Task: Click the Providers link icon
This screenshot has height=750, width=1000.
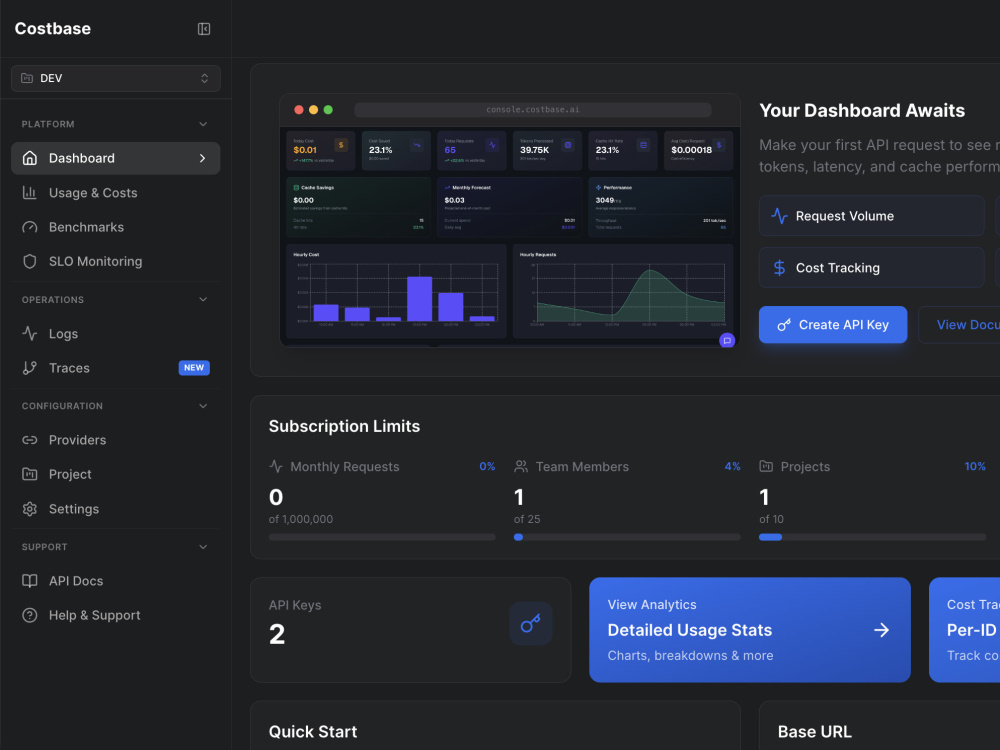Action: (x=29, y=440)
